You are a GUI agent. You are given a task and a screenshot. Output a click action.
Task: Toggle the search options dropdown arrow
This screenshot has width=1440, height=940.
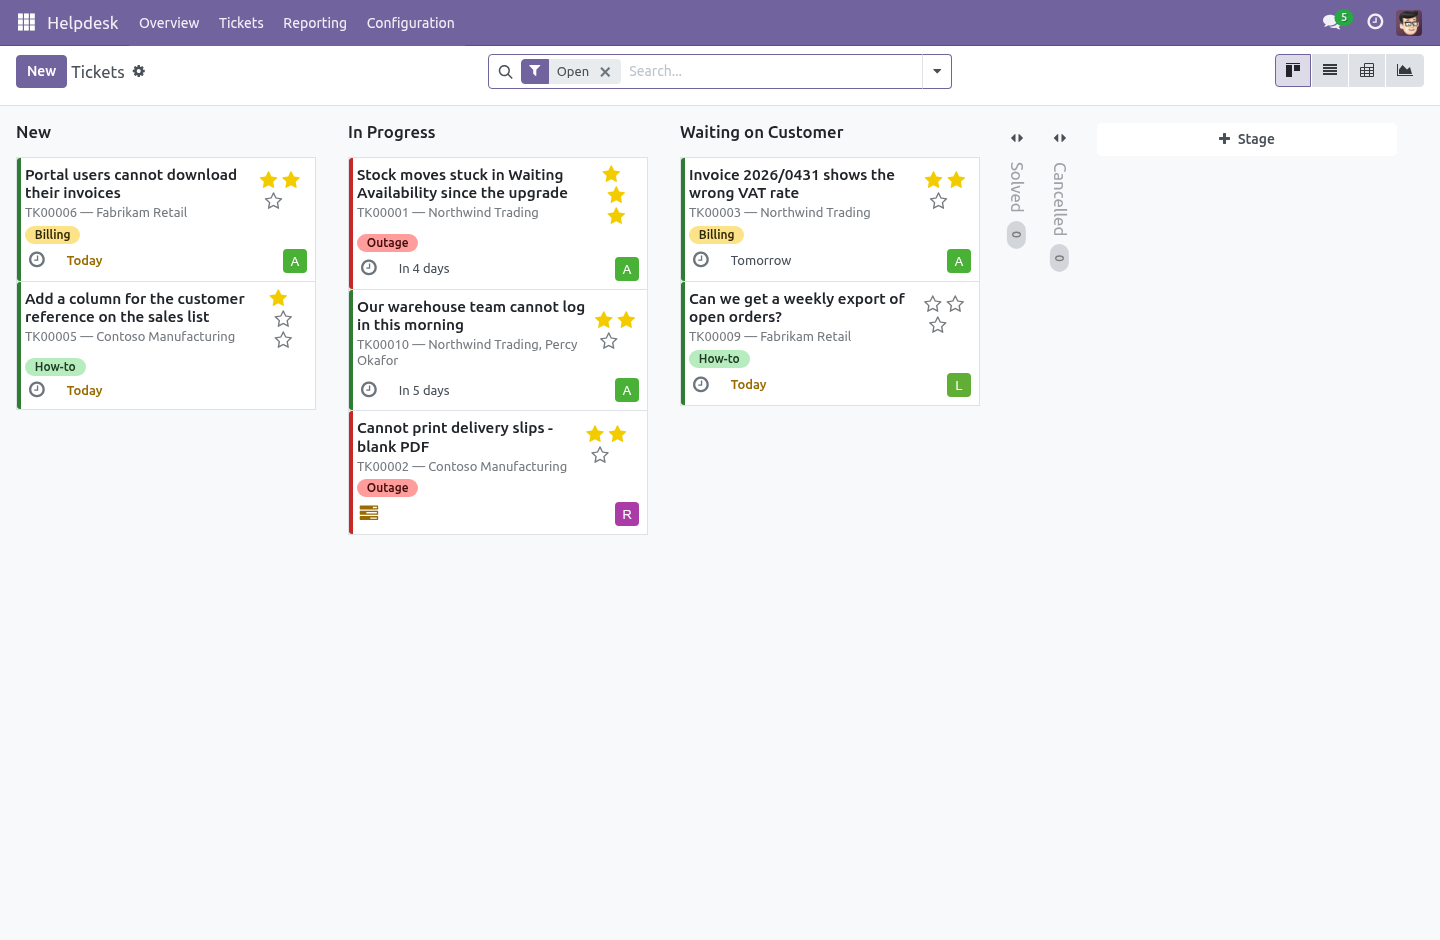click(937, 71)
